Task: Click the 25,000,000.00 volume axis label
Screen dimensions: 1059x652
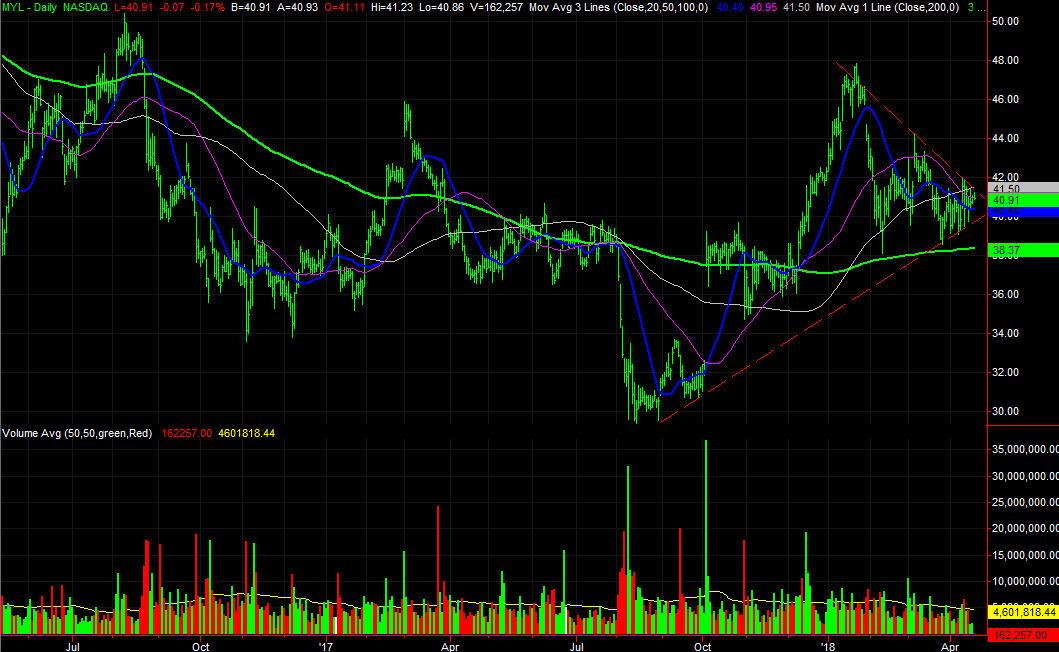Action: click(x=1025, y=503)
